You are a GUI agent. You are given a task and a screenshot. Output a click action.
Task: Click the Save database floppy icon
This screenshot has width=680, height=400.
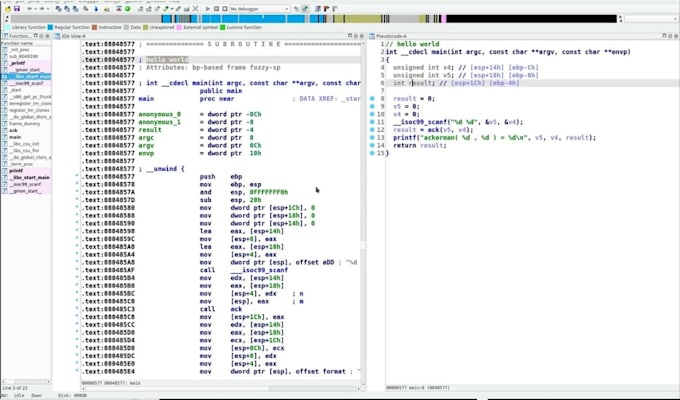17,9
